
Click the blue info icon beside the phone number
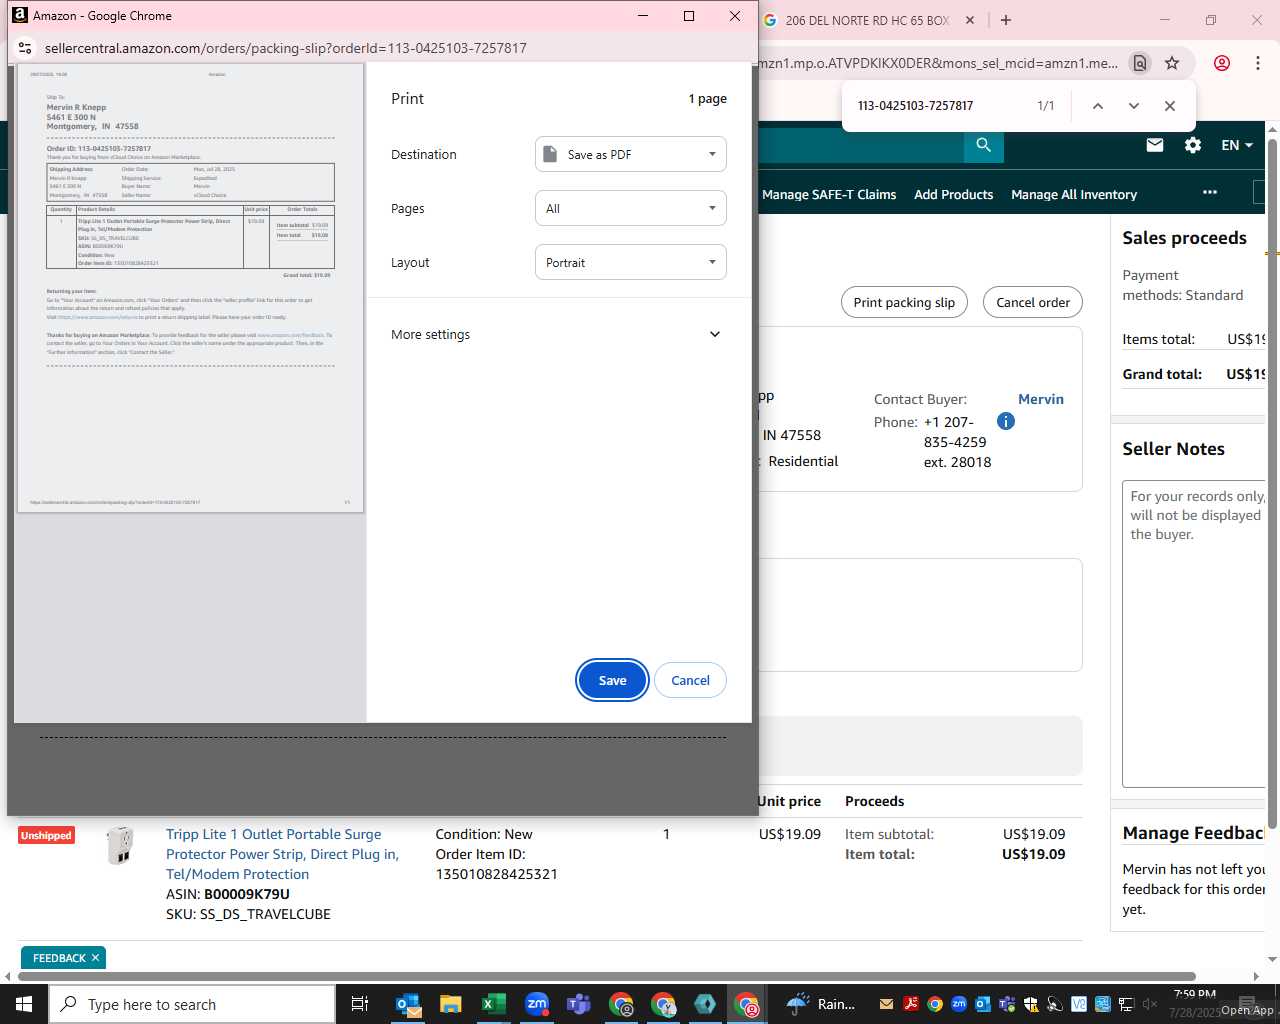click(1006, 421)
